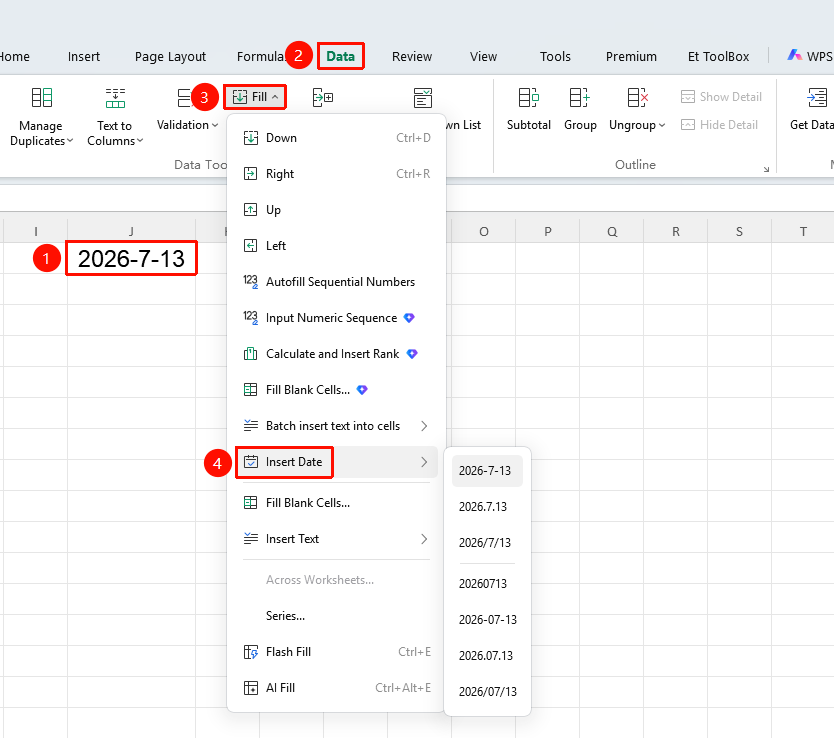Select the column Q header
This screenshot has height=738, width=834.
click(x=612, y=231)
